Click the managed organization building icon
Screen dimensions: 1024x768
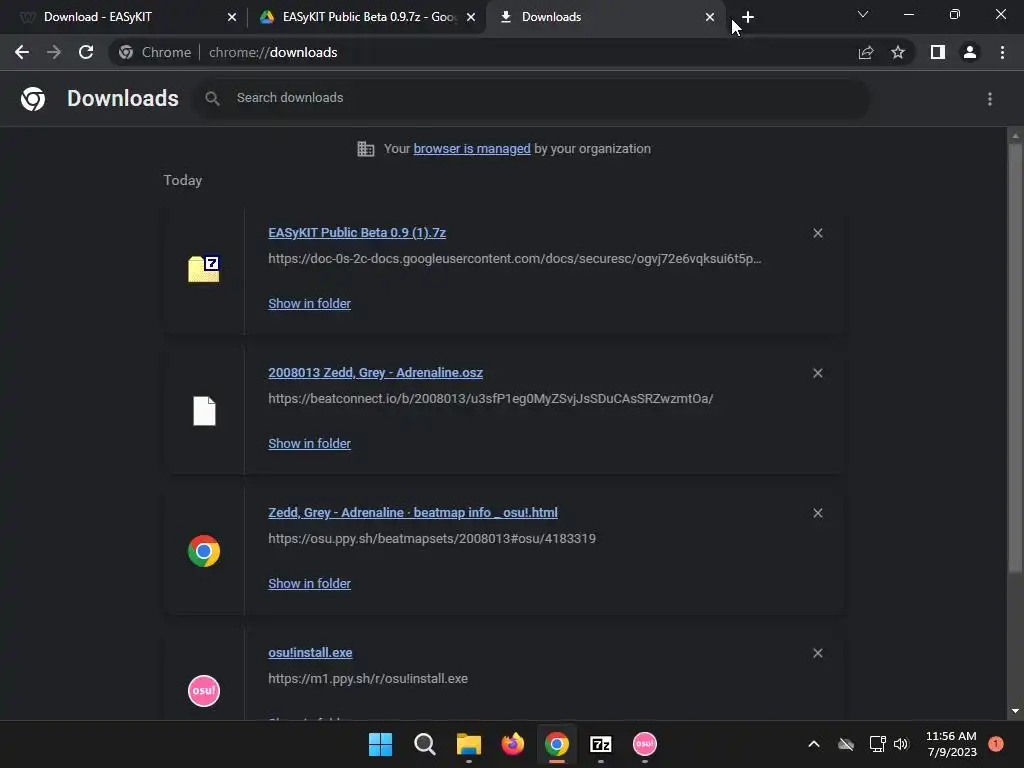[366, 149]
